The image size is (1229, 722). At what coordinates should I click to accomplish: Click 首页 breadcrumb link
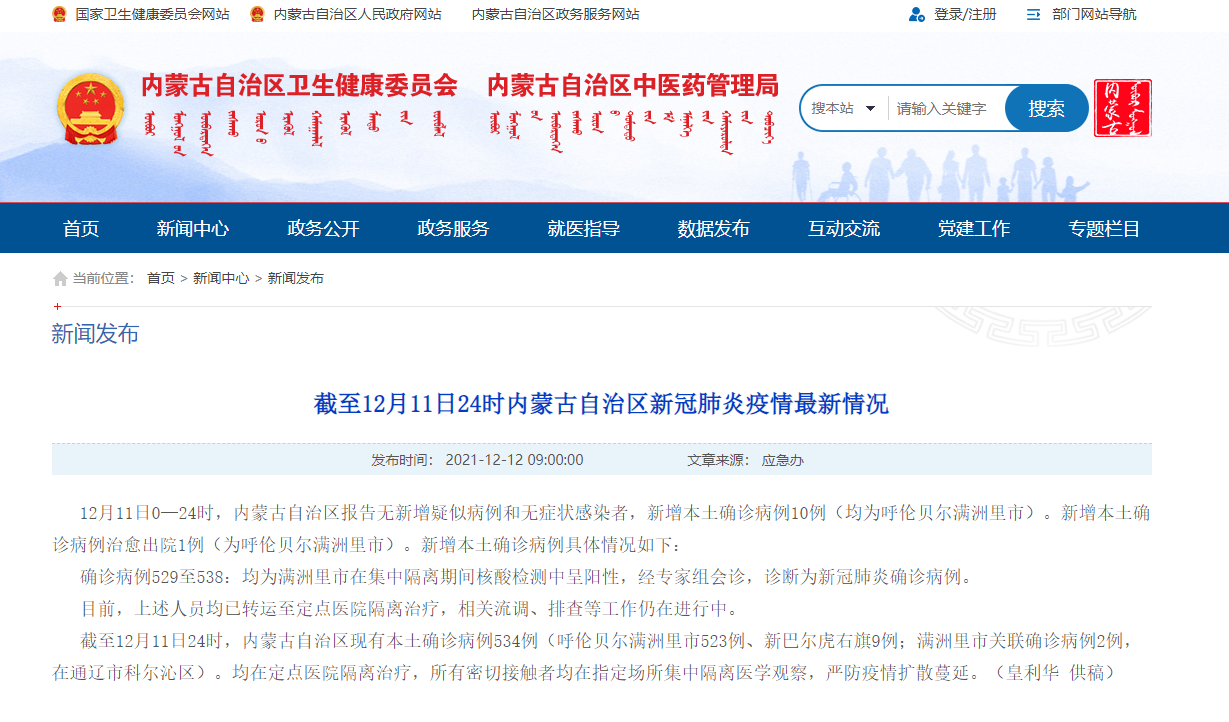(x=160, y=279)
